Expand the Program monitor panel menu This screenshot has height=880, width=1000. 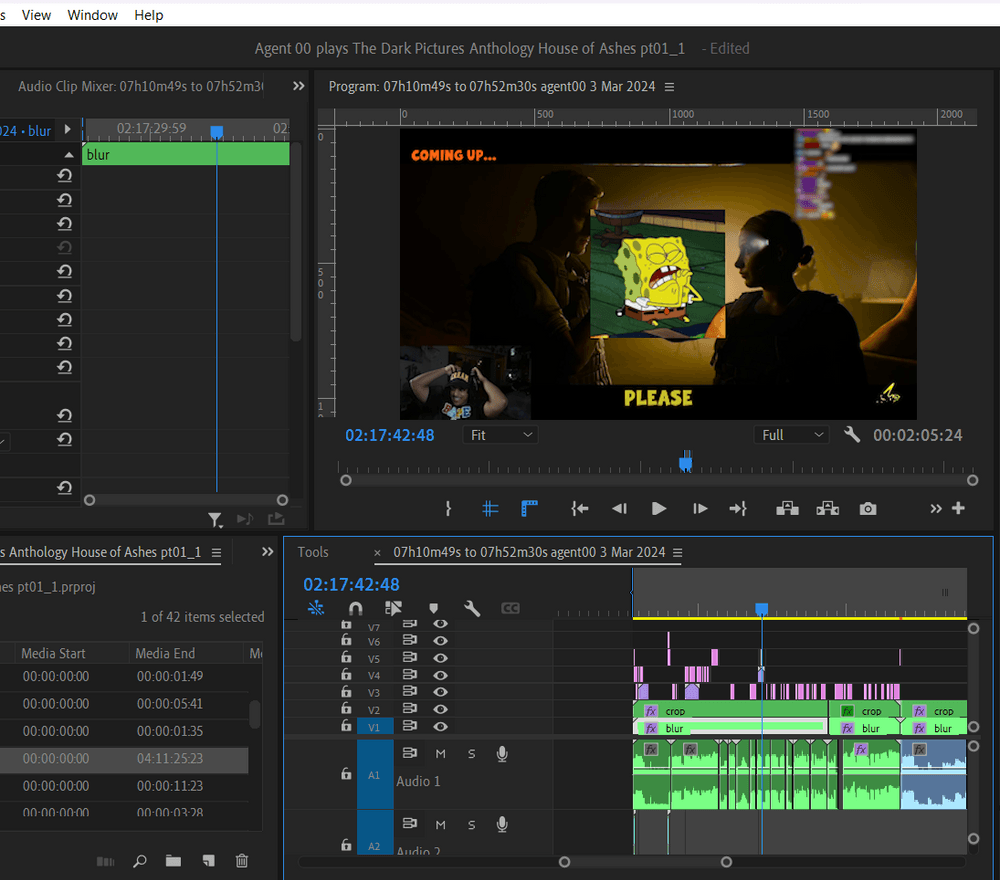point(670,87)
